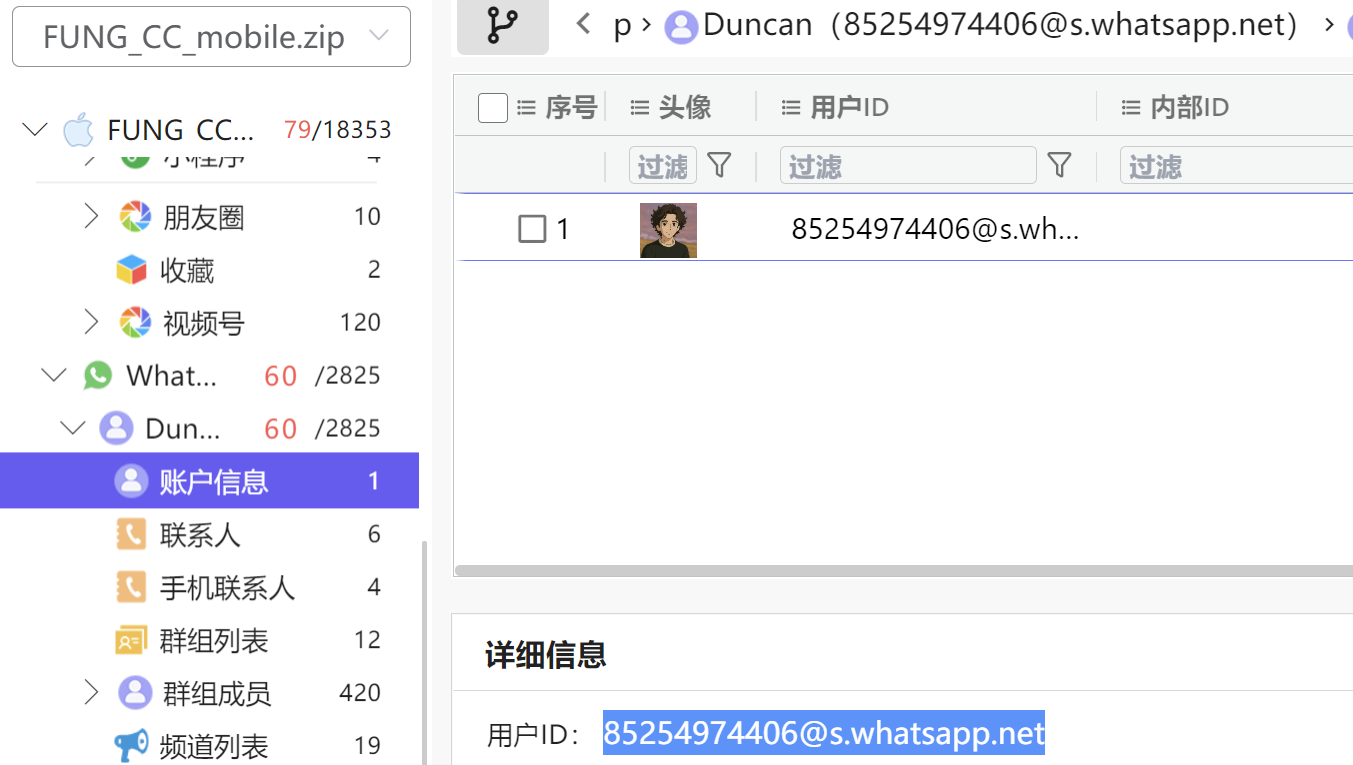Click the back arrow in breadcrumb bar
1353x765 pixels.
click(584, 24)
